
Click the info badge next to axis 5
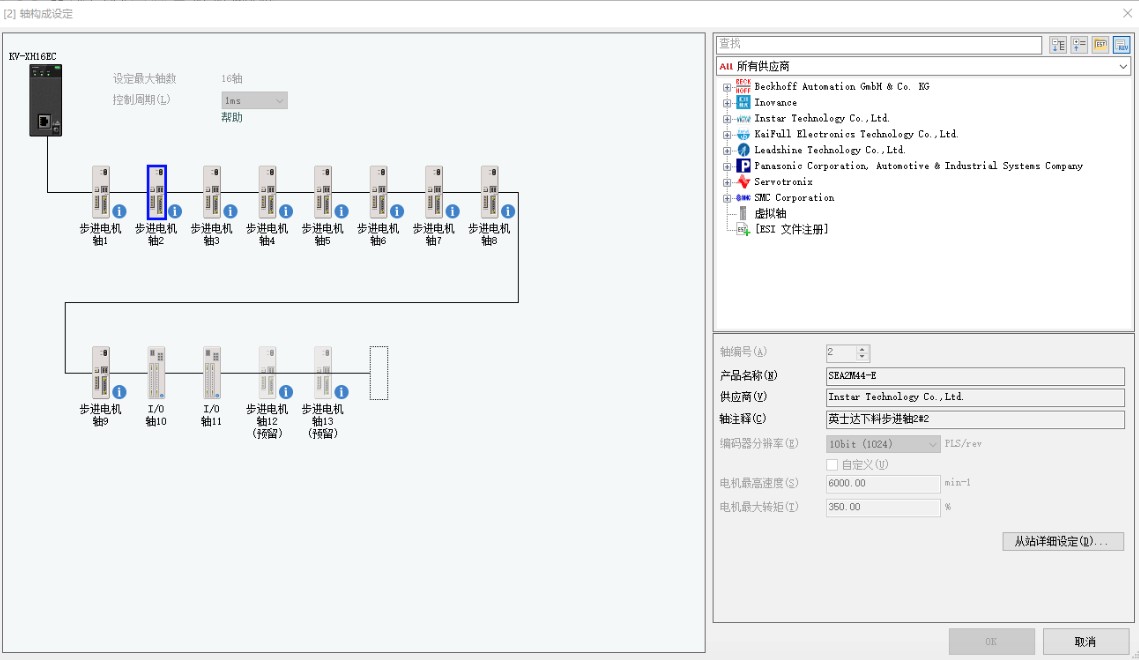coord(342,212)
